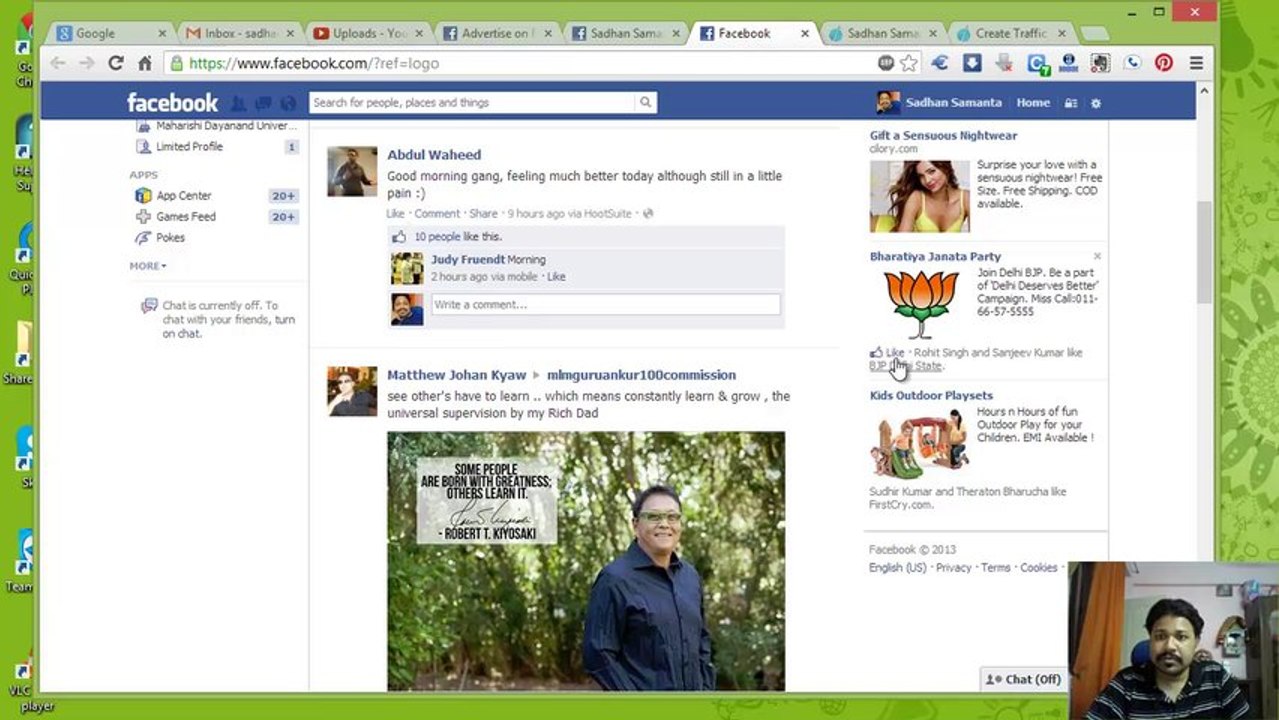1279x720 pixels.
Task: Open the Robert Kiyosaki quote photo
Action: click(x=586, y=561)
